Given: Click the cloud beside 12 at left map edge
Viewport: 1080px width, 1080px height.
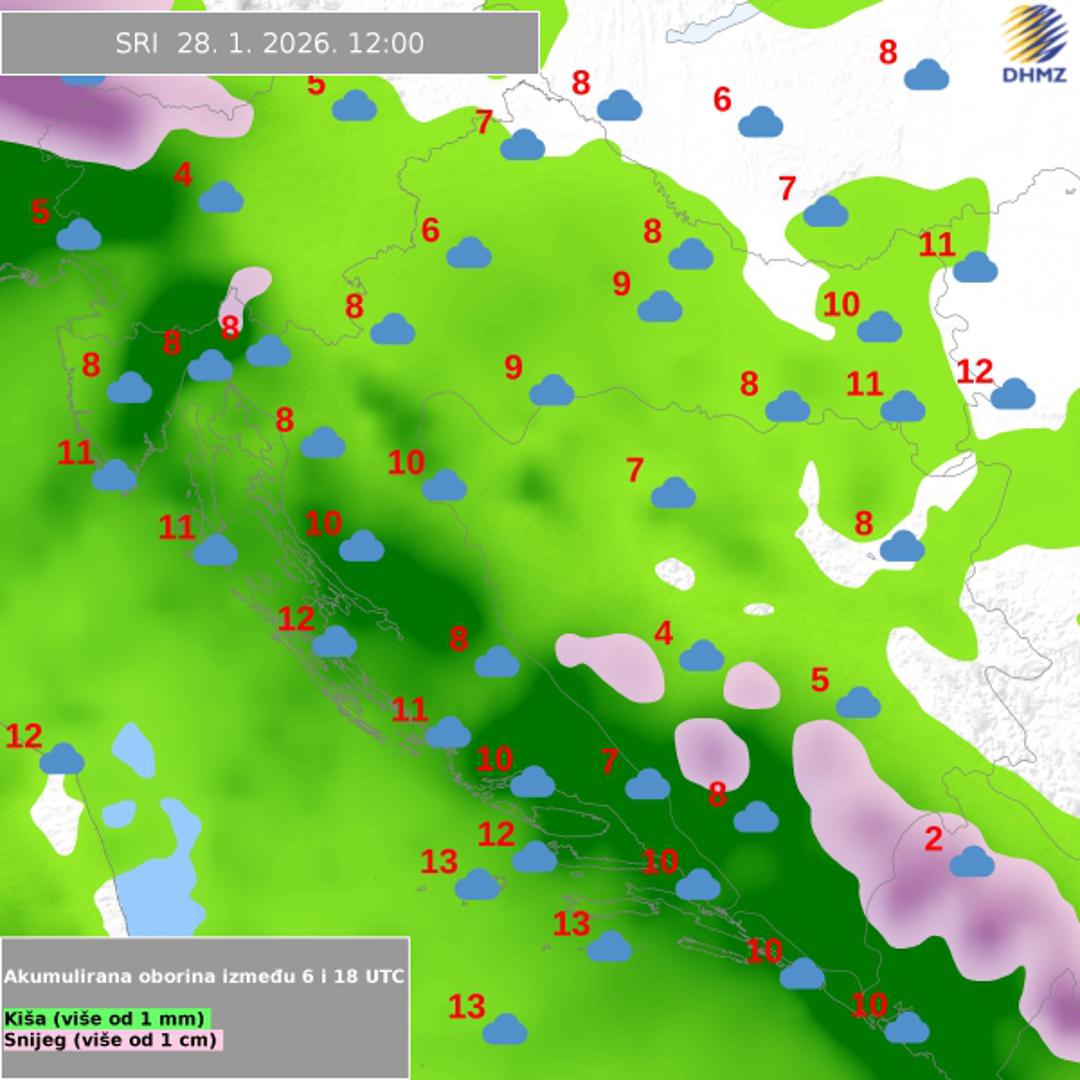Looking at the screenshot, I should 62,759.
